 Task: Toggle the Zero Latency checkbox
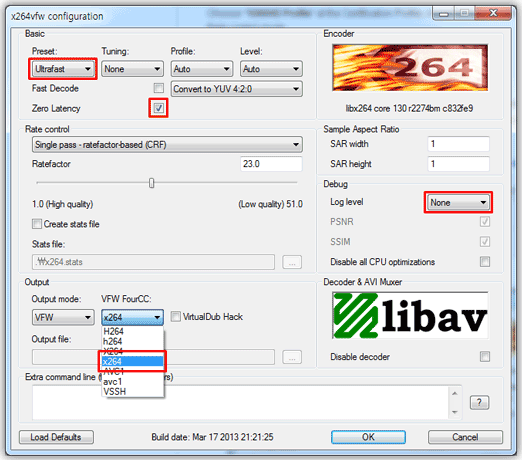coord(159,108)
